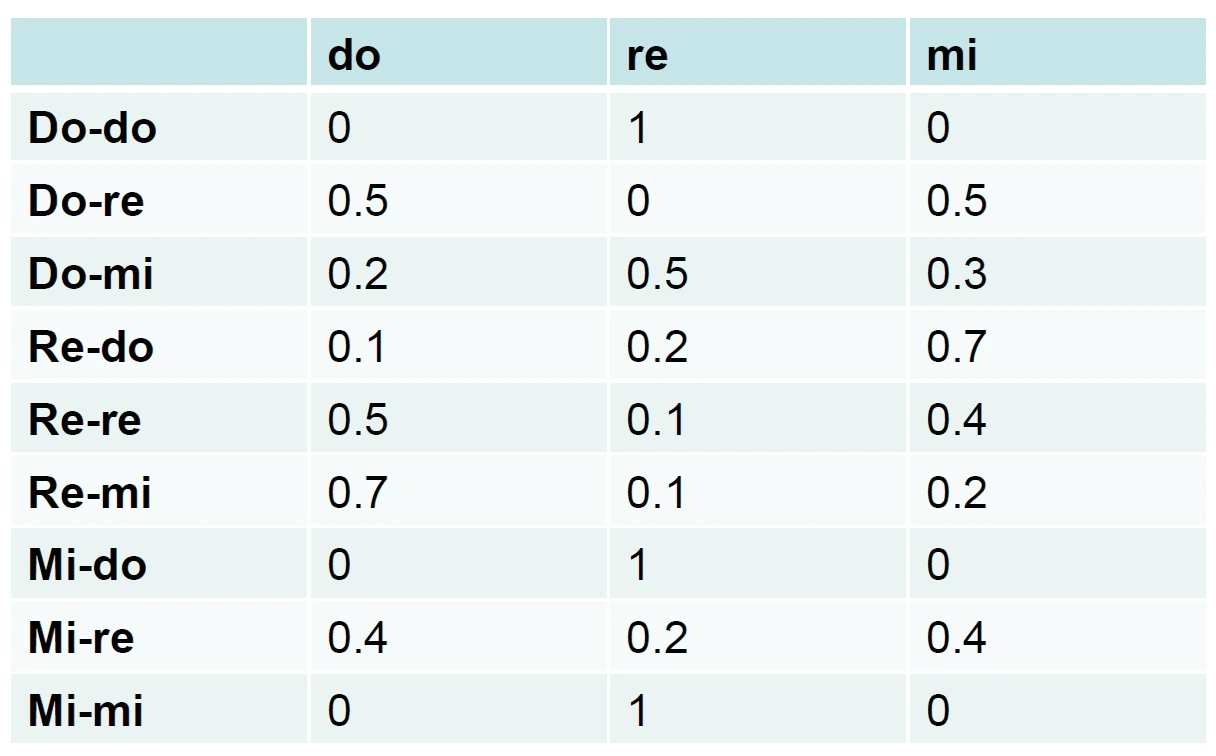
Task: Select the Do-do row label
Action: coord(92,128)
